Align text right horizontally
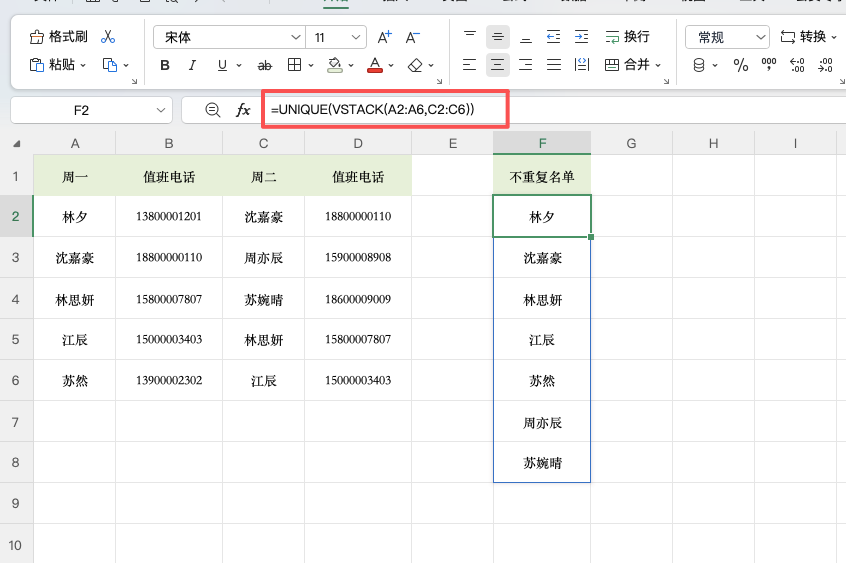 point(526,65)
